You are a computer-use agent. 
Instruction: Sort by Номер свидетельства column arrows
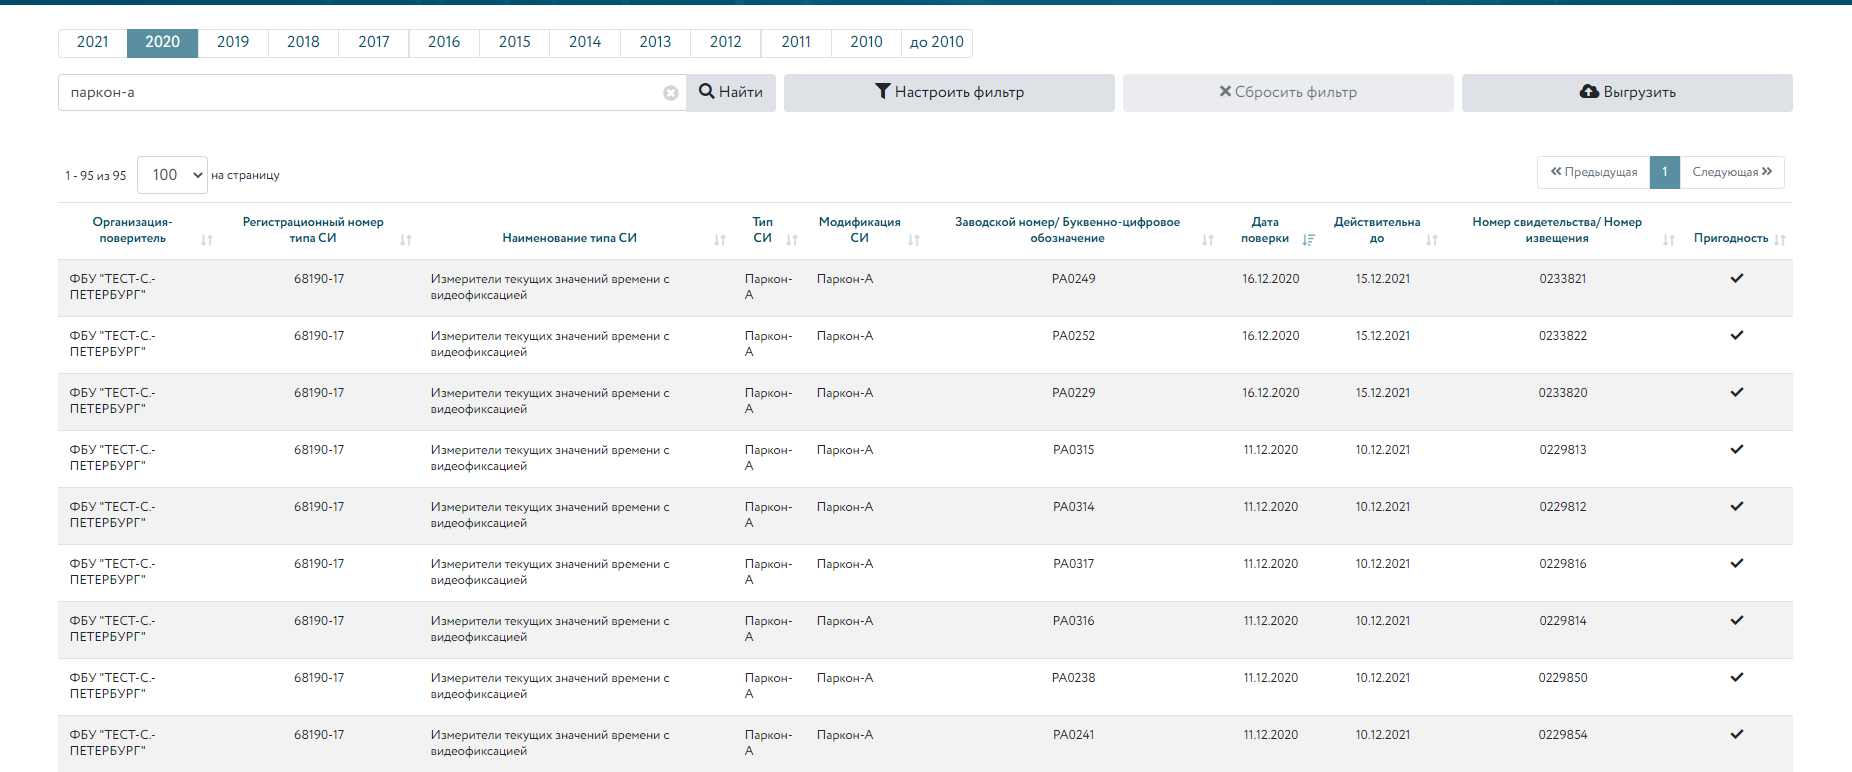pos(1668,240)
